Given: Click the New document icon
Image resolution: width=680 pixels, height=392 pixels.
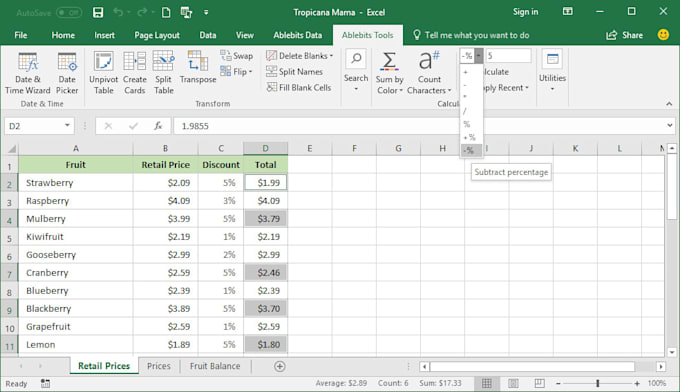Looking at the screenshot, I should click(x=166, y=13).
